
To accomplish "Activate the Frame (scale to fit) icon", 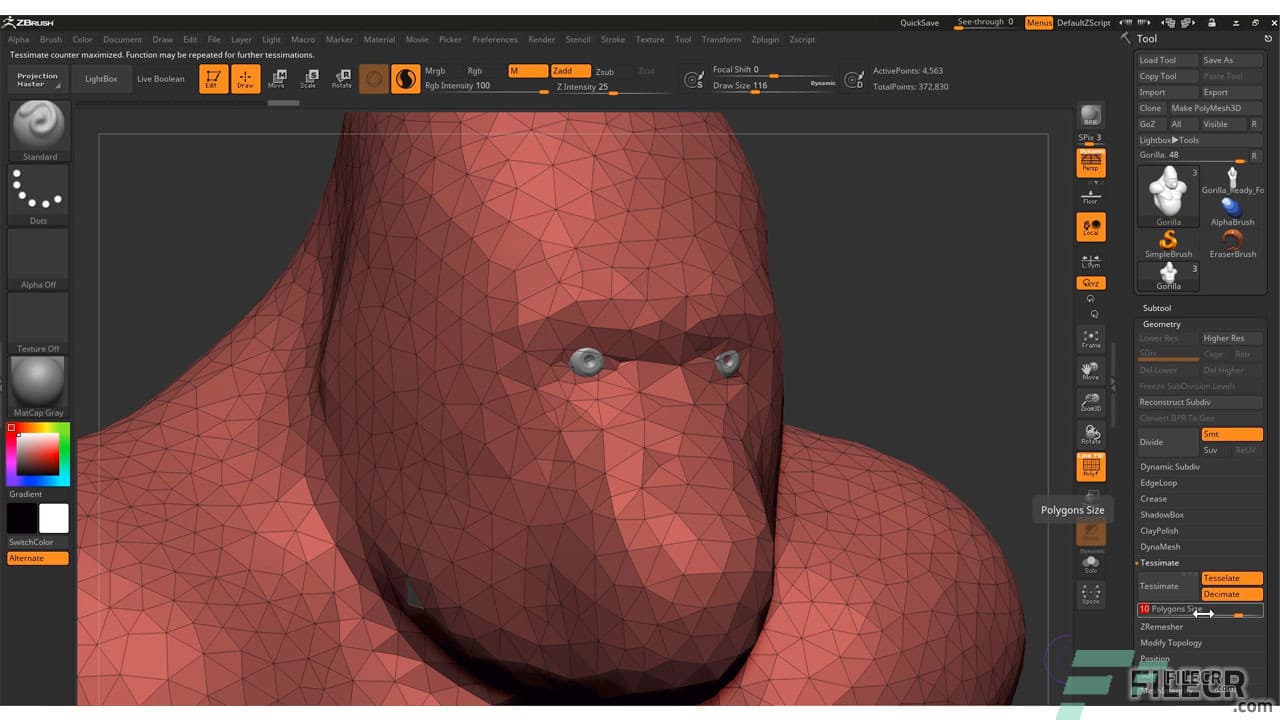I will [x=1091, y=338].
